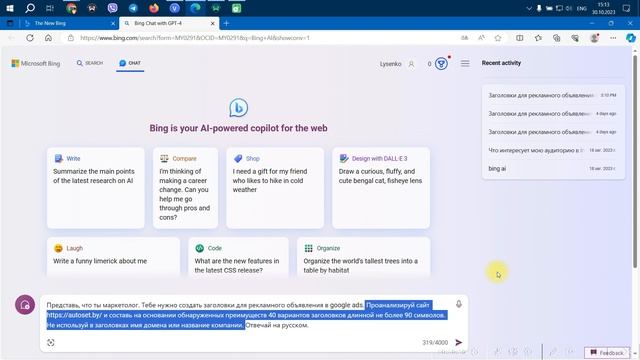Image resolution: width=640 pixels, height=360 pixels.
Task: Open the Edge profile avatar
Action: pos(594,38)
